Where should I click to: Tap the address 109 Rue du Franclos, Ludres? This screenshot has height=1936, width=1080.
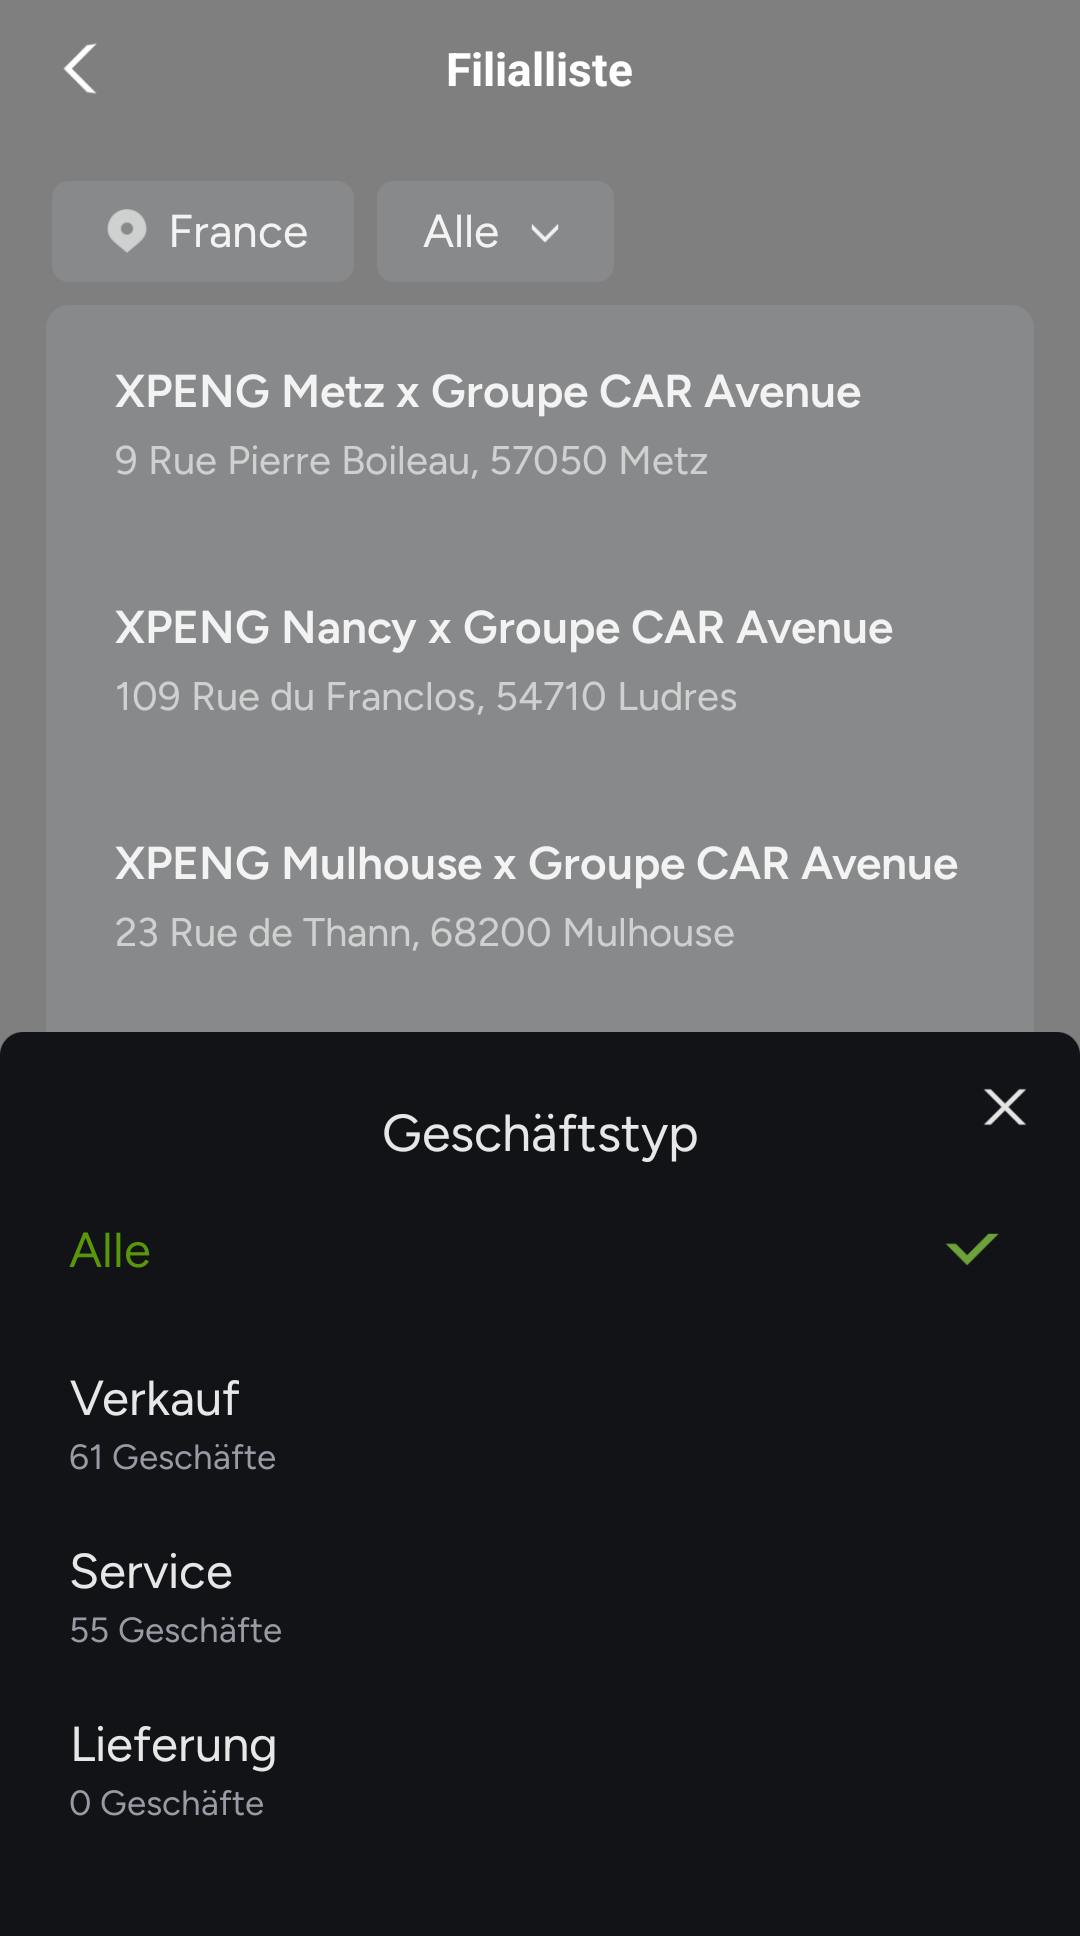coord(425,697)
